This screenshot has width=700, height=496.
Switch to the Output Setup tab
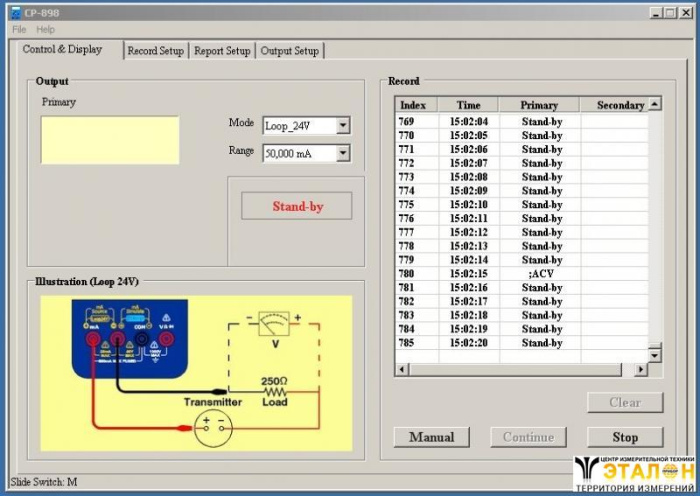tap(290, 51)
